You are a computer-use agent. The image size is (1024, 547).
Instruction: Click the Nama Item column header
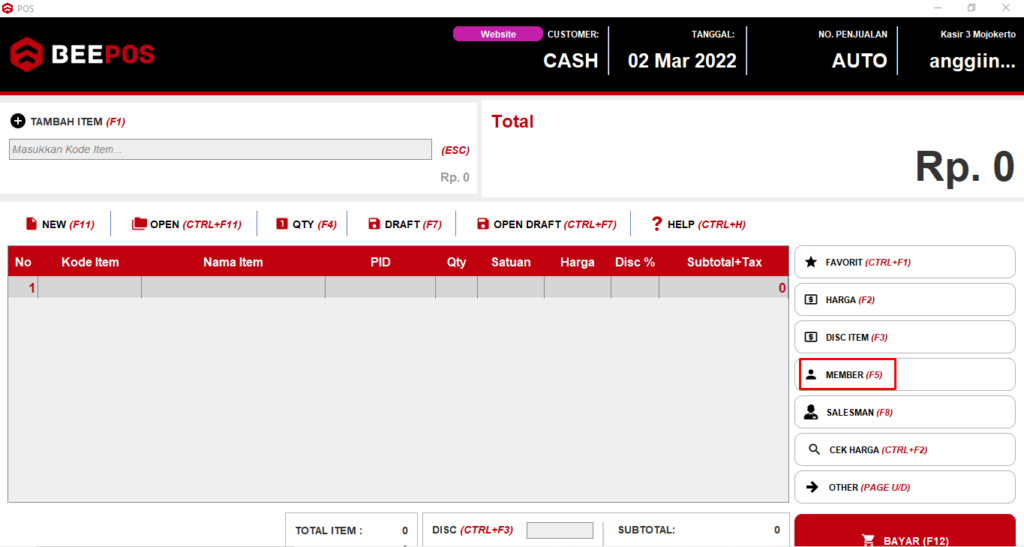232,262
